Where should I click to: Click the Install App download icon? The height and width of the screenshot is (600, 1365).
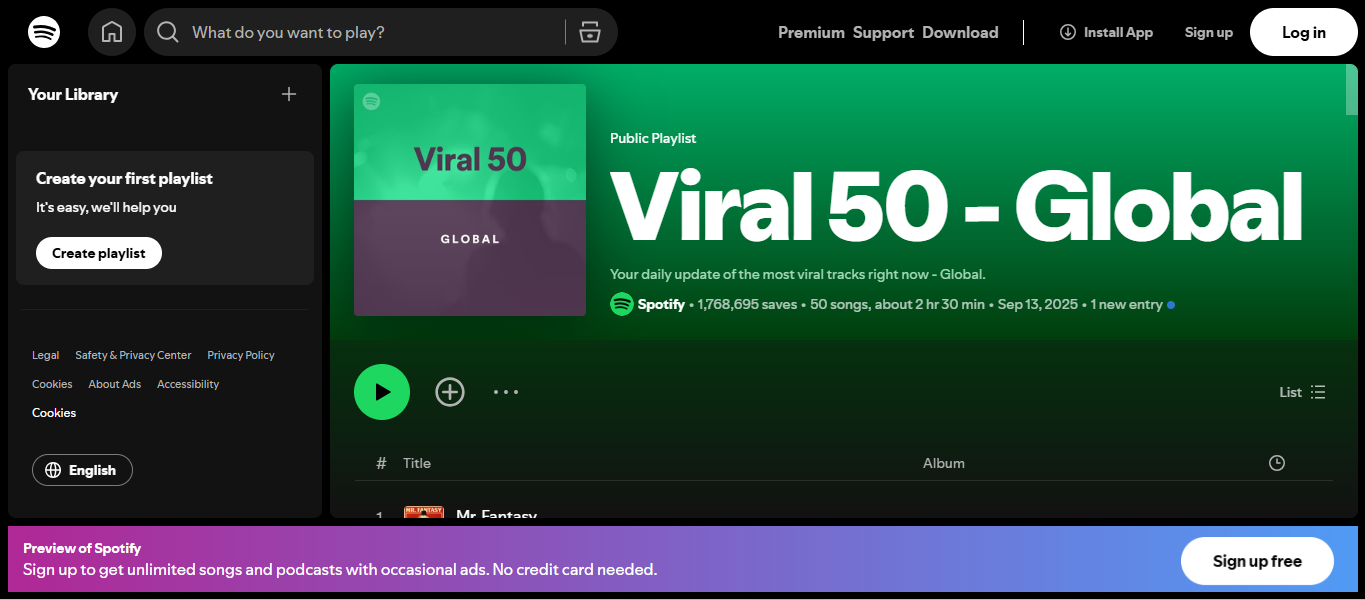coord(1065,31)
